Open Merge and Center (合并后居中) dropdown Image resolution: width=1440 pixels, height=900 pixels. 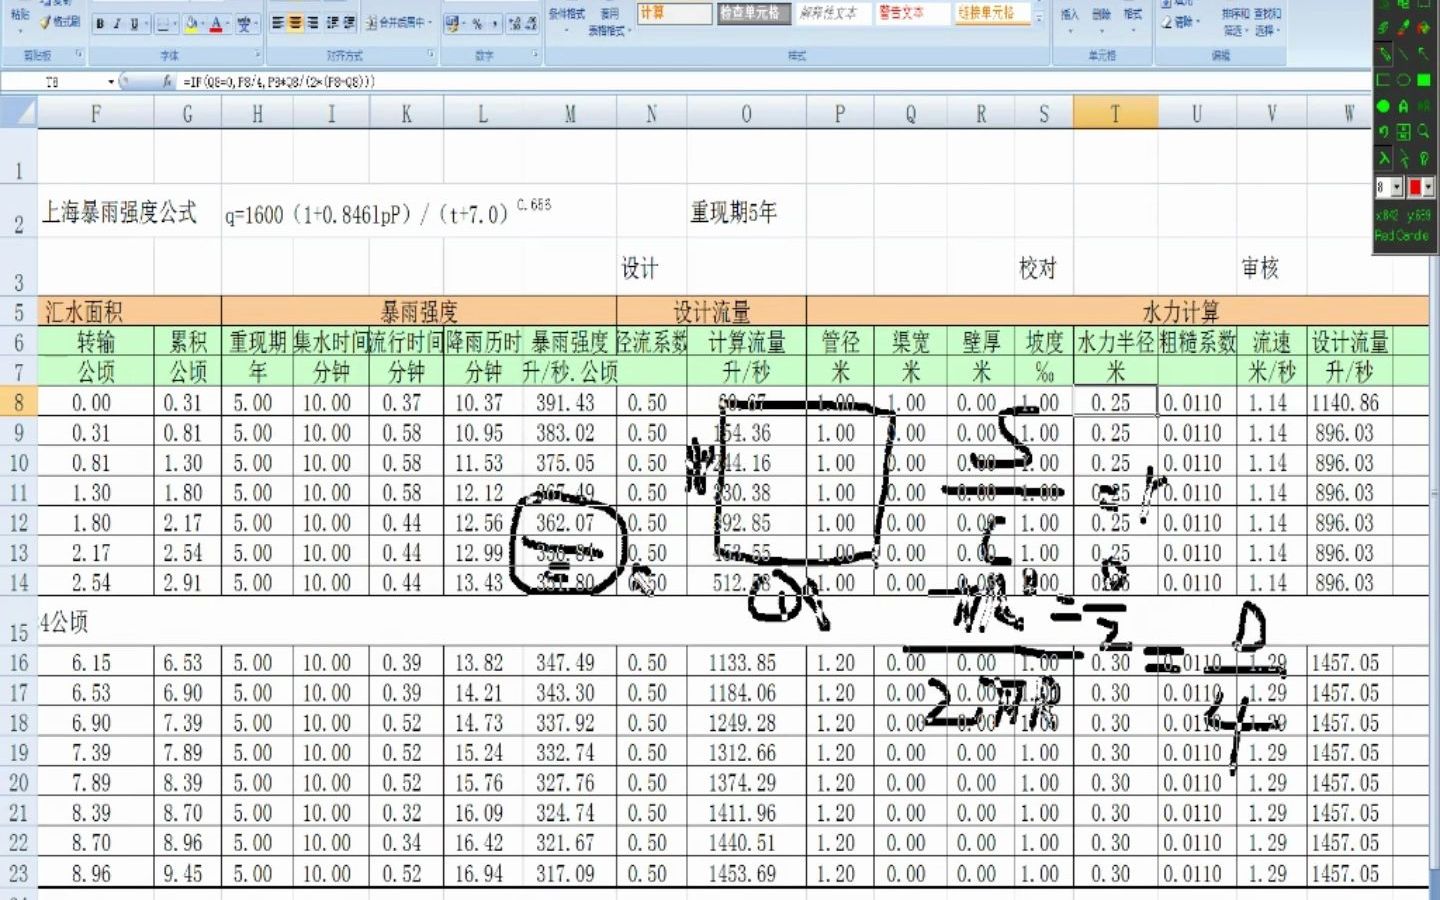click(430, 23)
